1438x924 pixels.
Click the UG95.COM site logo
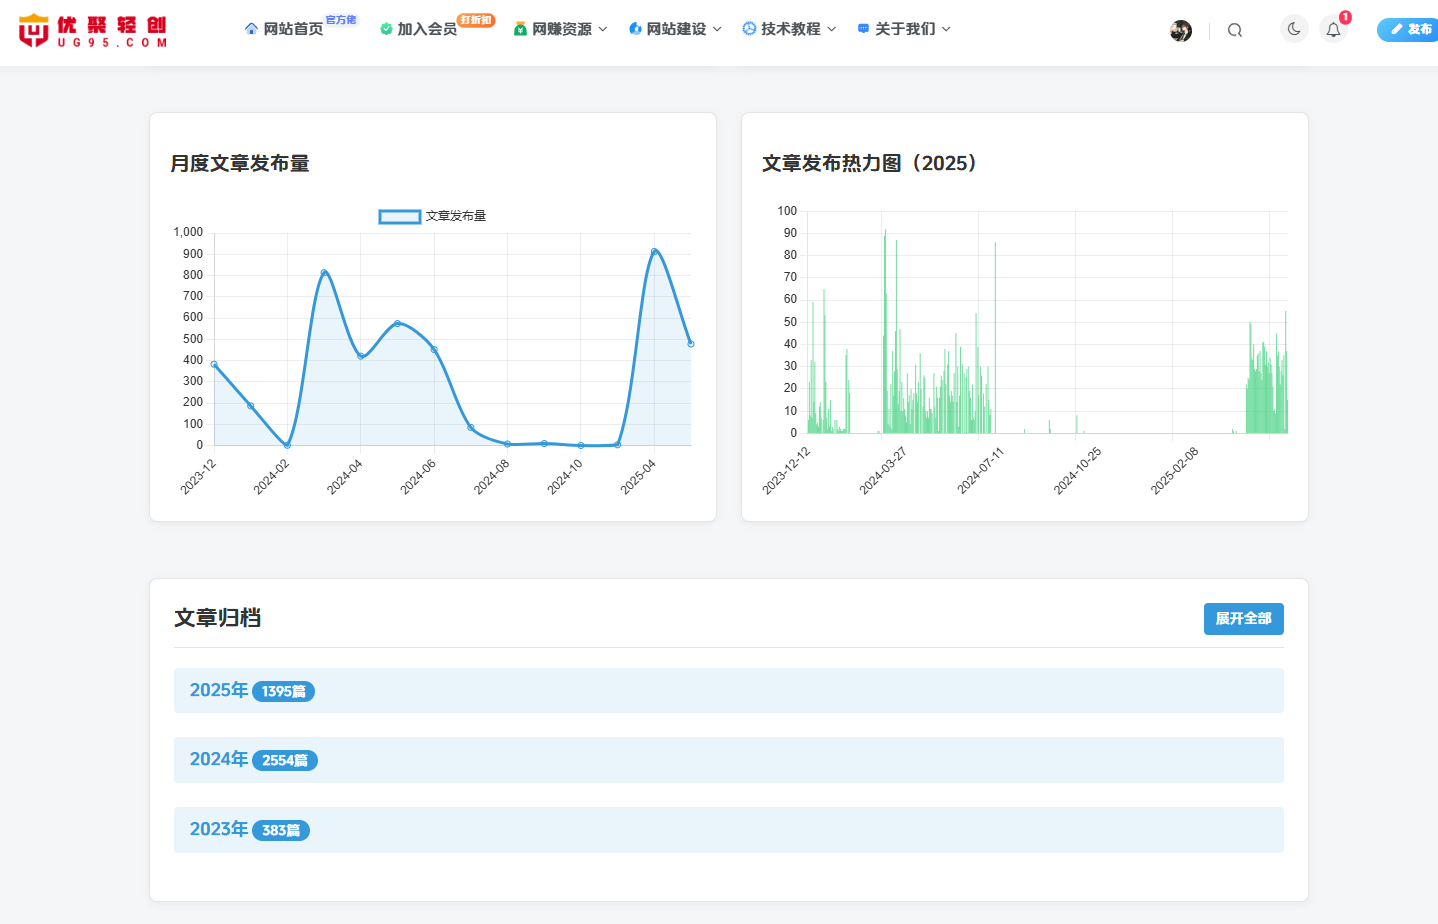pos(92,30)
